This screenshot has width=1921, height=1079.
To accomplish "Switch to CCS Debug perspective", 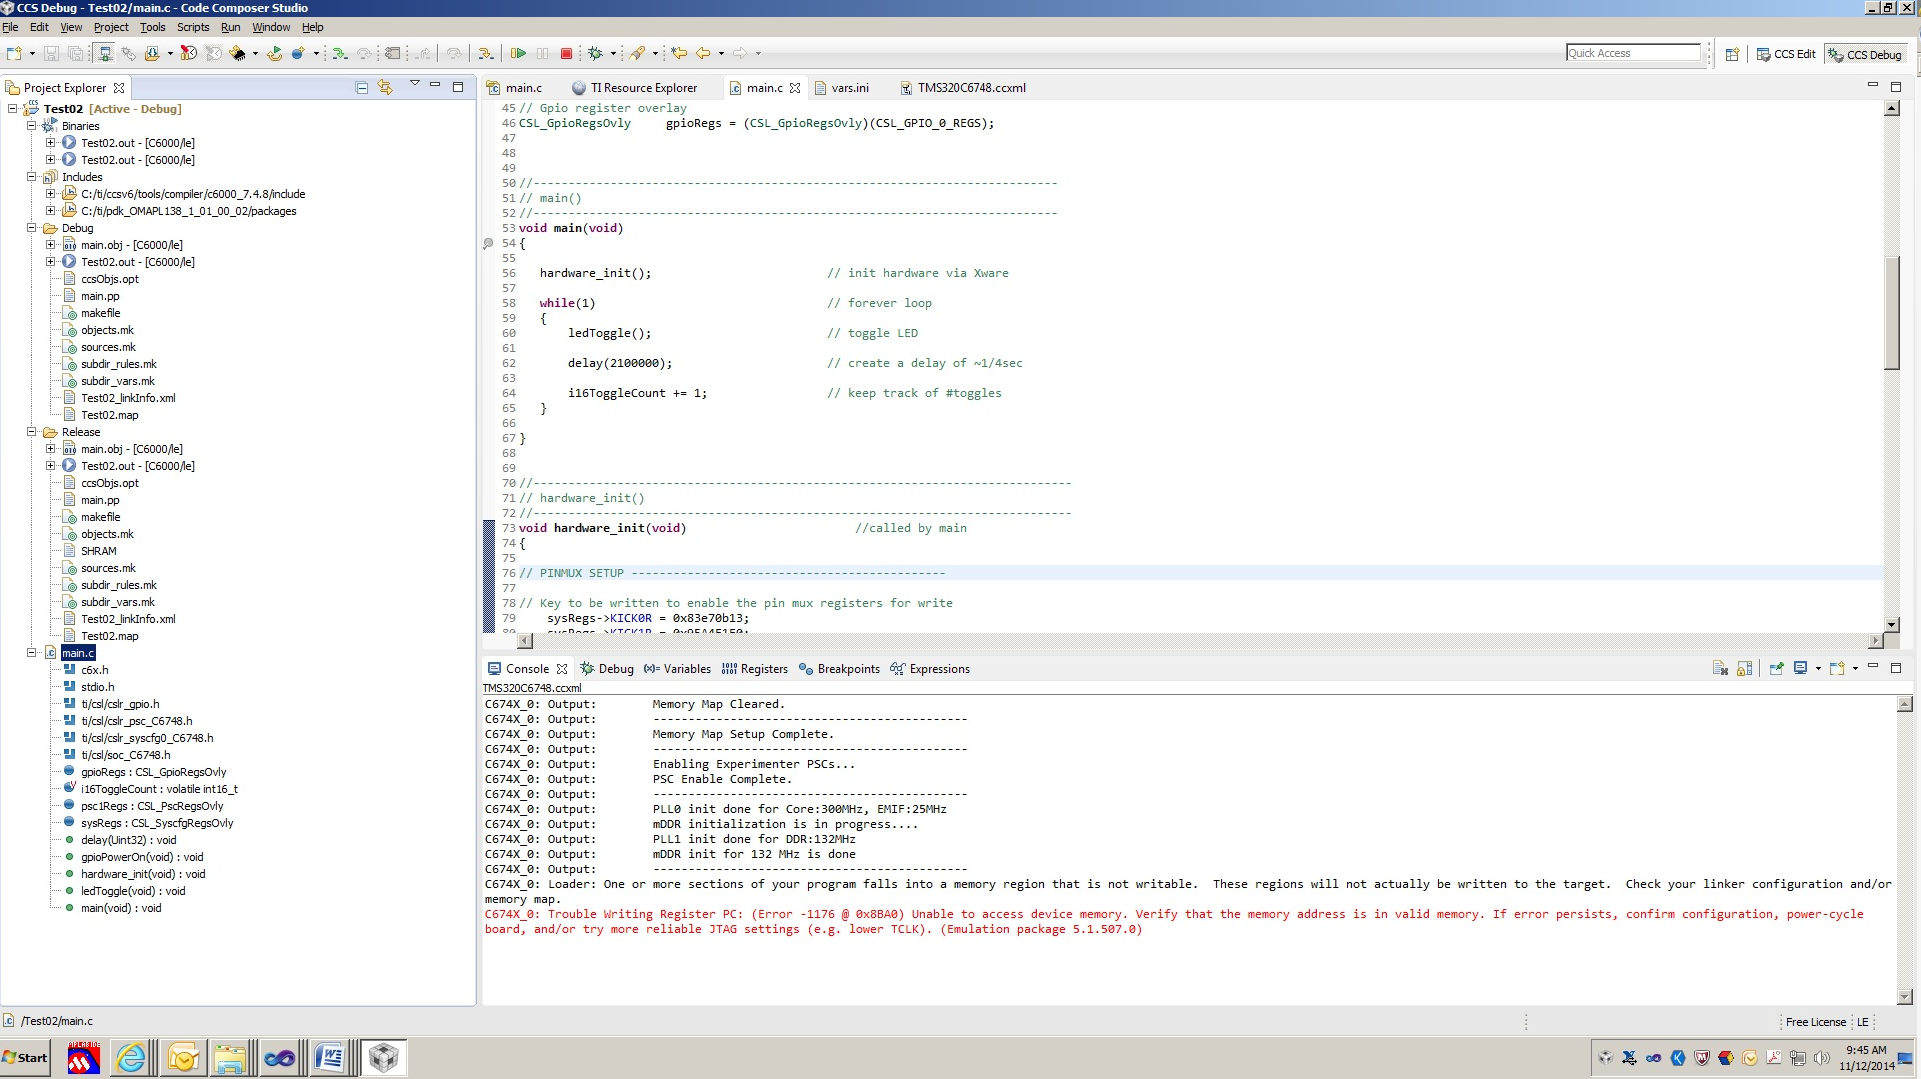I will click(x=1865, y=54).
